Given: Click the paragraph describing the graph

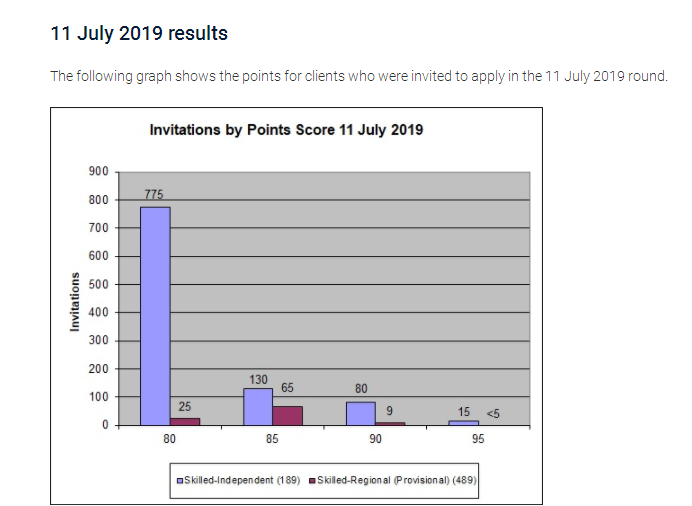Looking at the screenshot, I should click(x=359, y=76).
